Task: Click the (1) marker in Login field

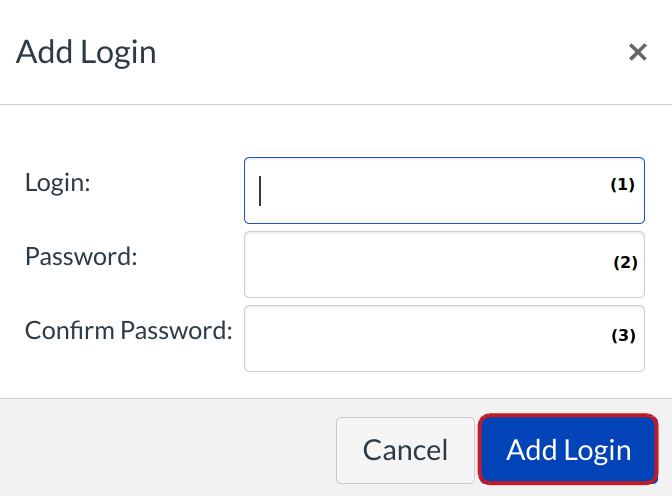Action: pos(623,185)
